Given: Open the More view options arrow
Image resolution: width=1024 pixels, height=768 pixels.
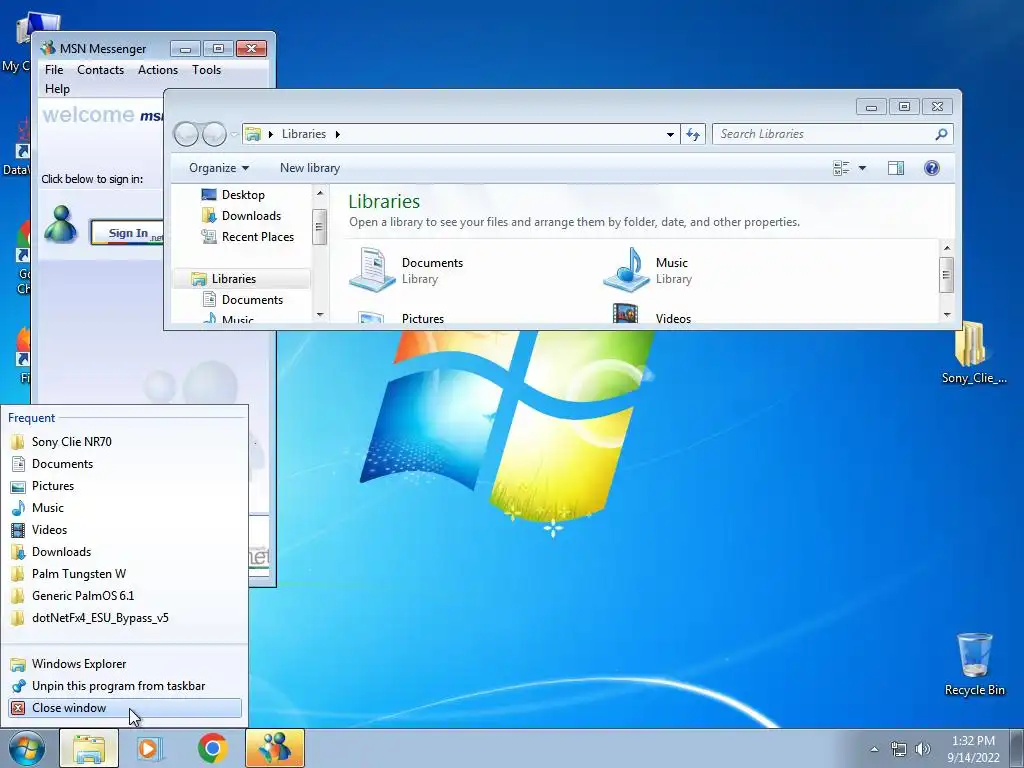Looking at the screenshot, I should (x=862, y=168).
